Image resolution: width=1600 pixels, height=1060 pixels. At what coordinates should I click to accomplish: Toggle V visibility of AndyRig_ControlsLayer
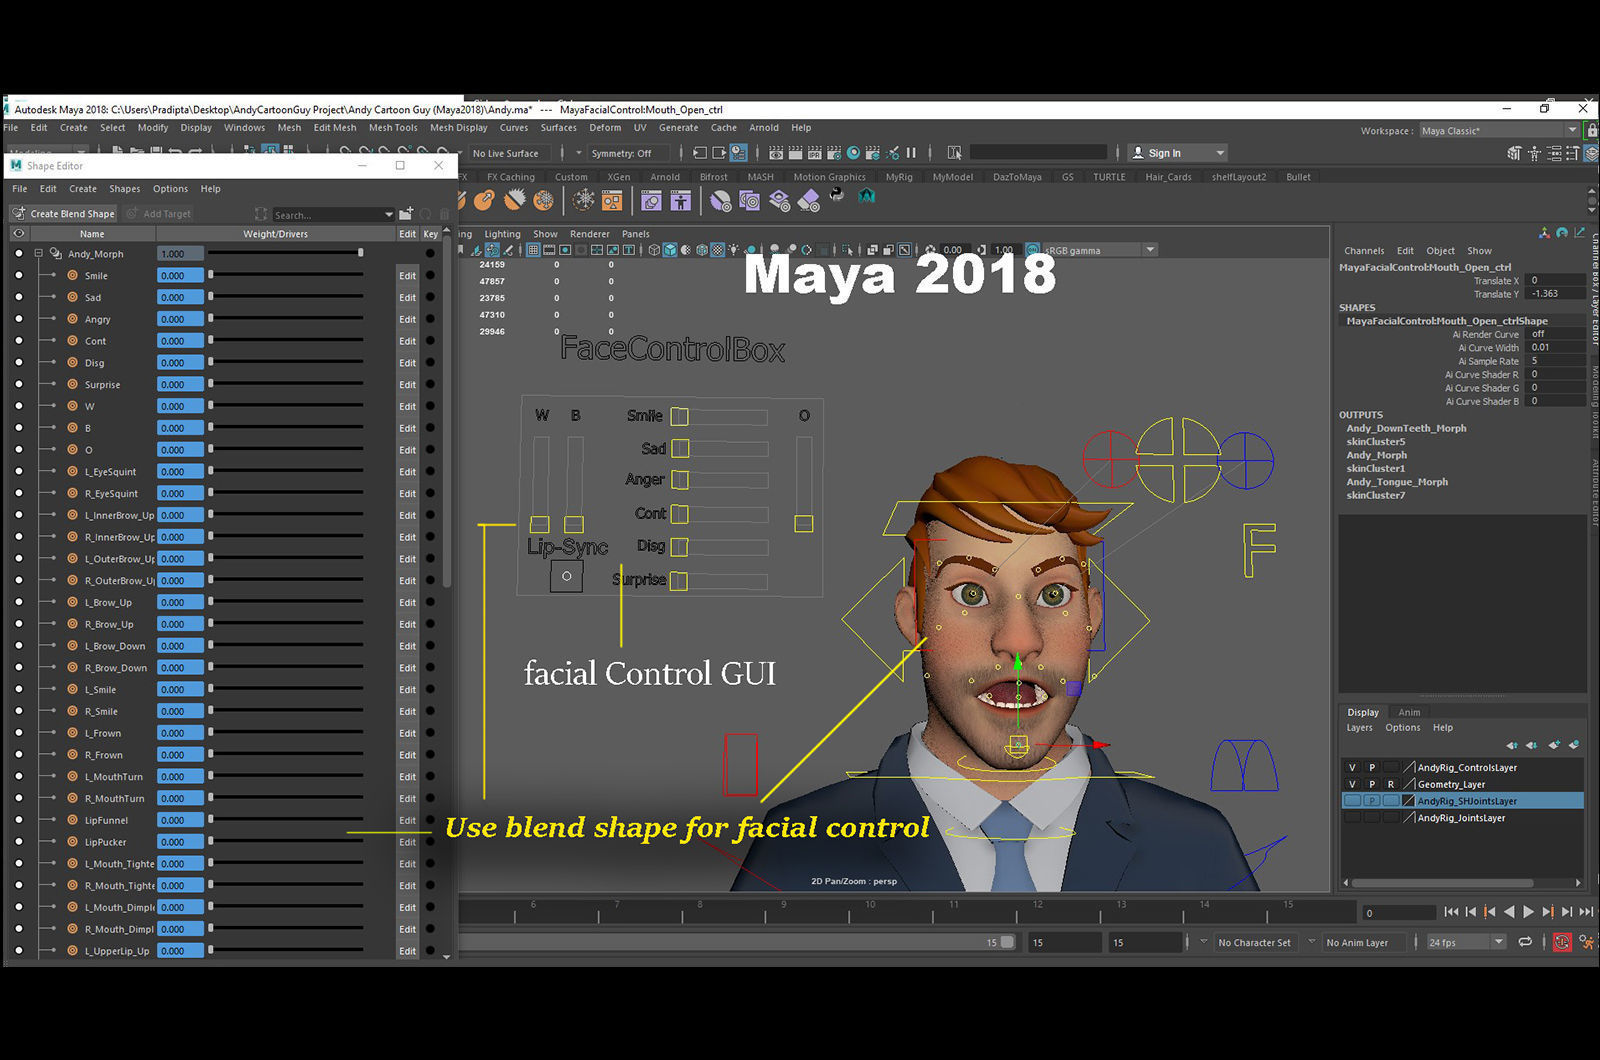pyautogui.click(x=1352, y=767)
